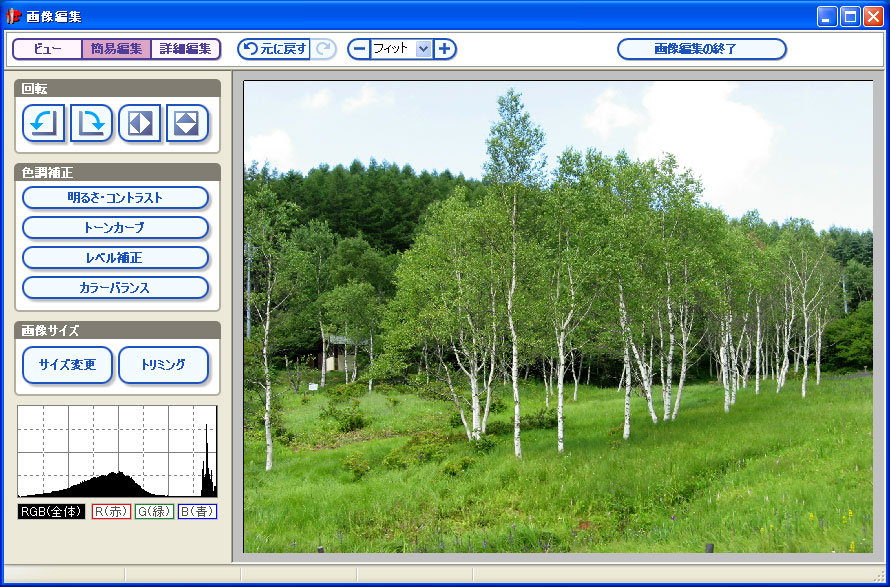
Task: Click the histogram graph
Action: (117, 451)
